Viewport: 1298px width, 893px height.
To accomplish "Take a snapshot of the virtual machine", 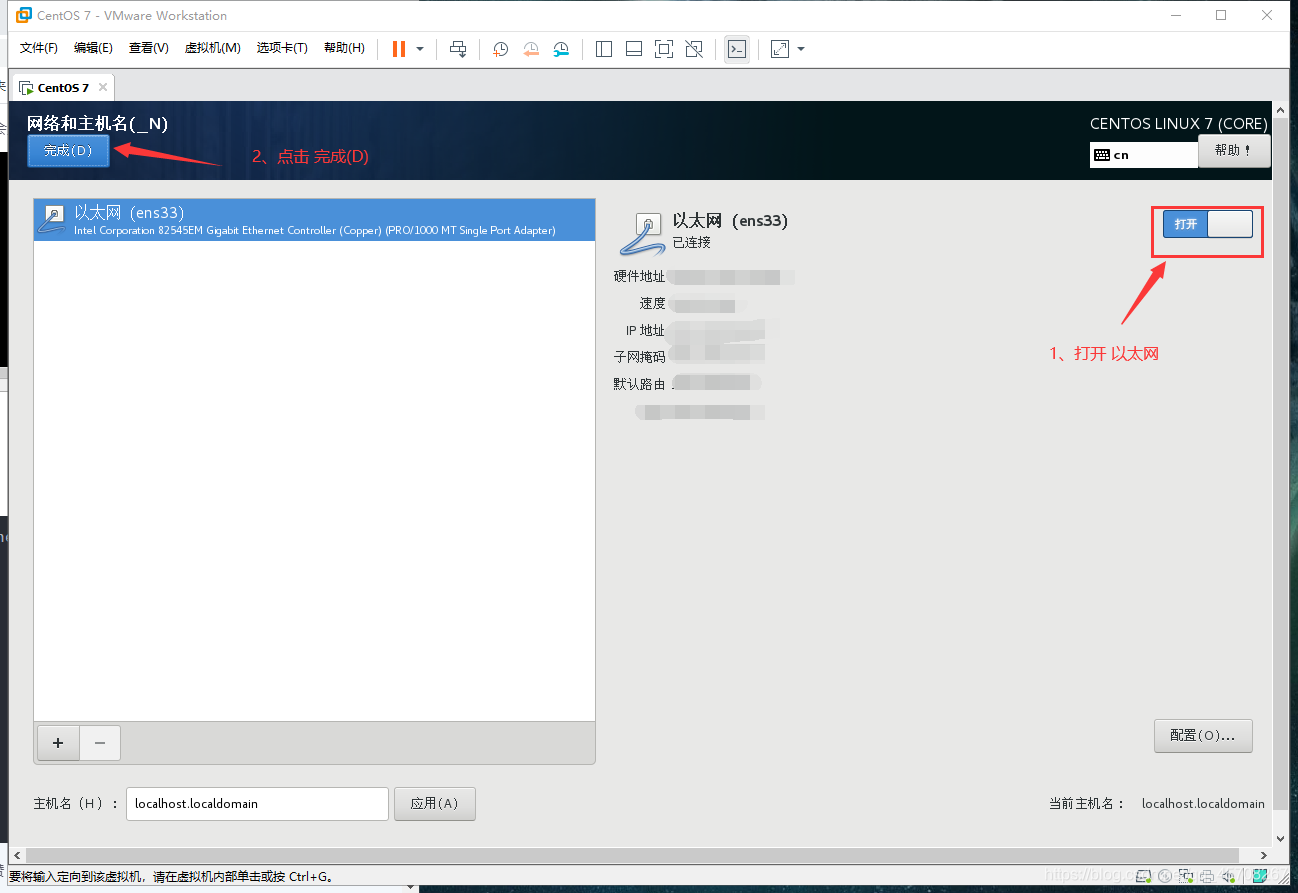I will (x=501, y=49).
